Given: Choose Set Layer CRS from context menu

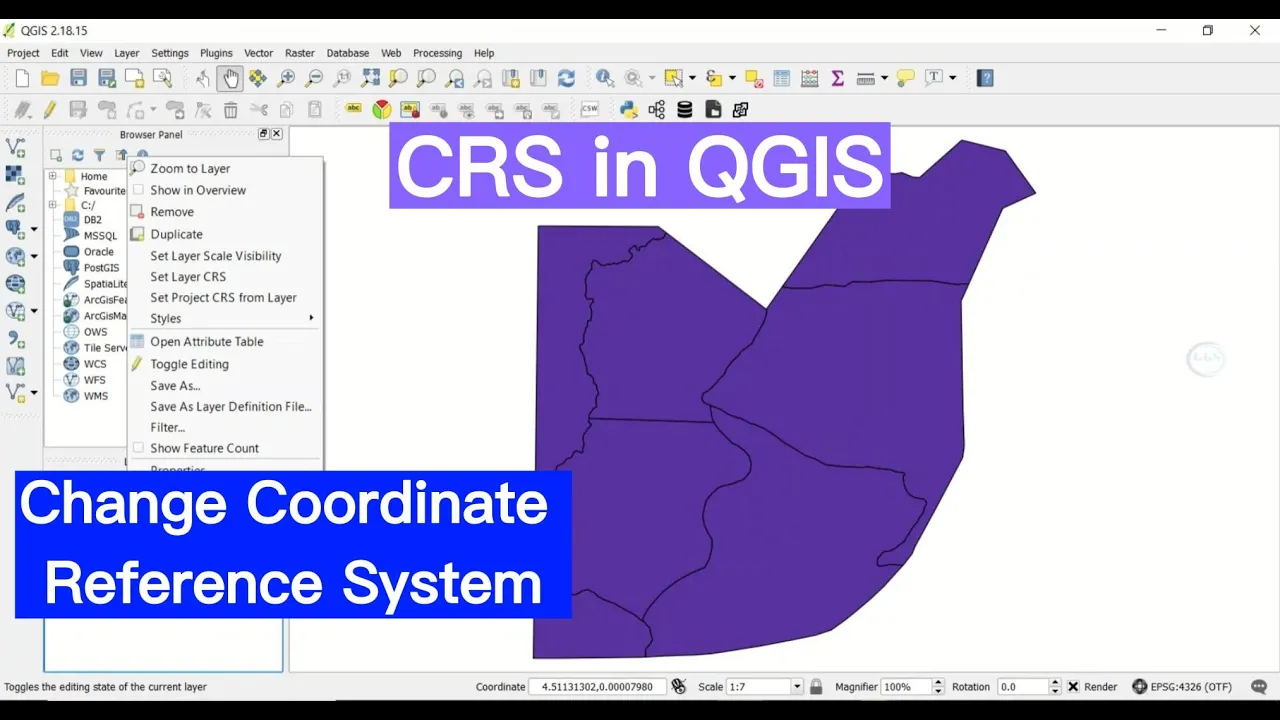Looking at the screenshot, I should click(188, 276).
